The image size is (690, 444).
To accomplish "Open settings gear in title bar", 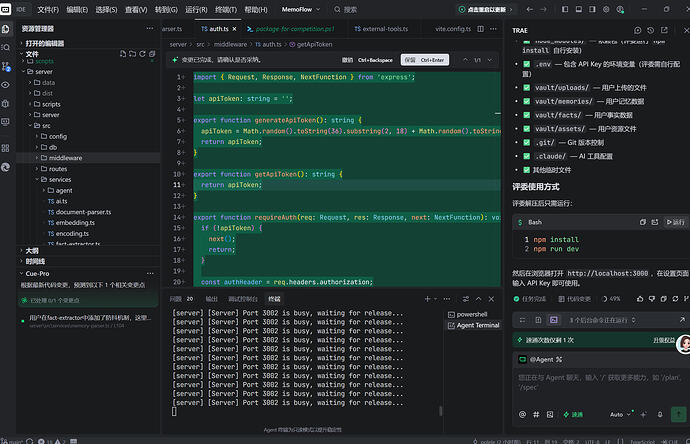I will [x=606, y=9].
